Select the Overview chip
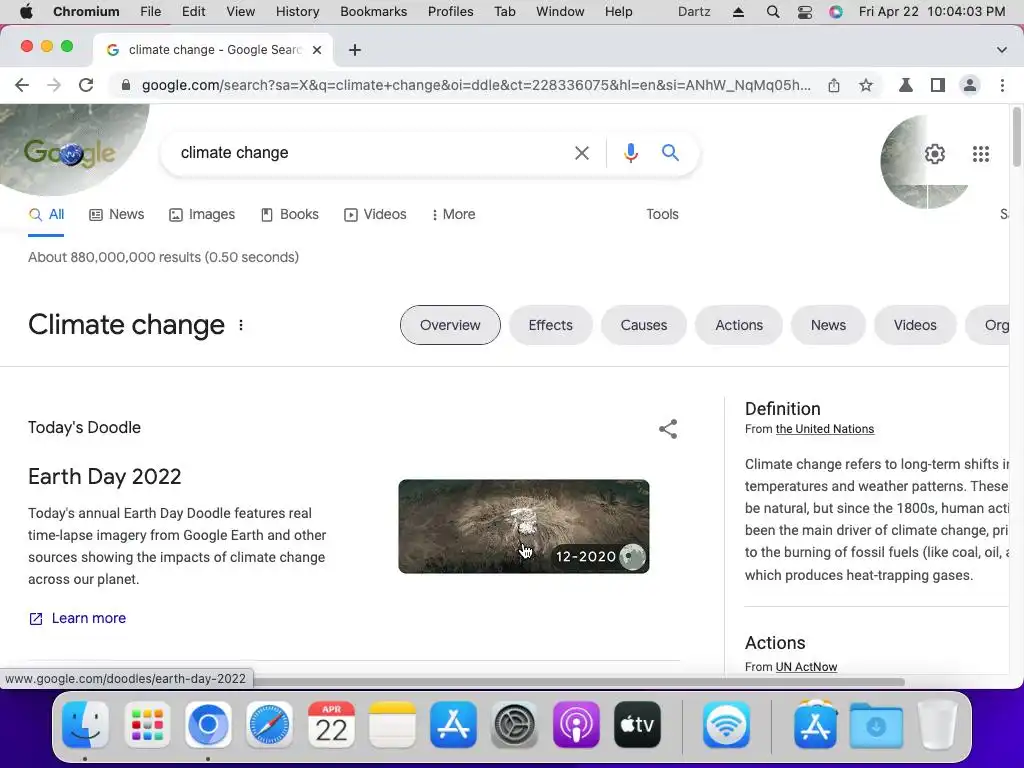1024x768 pixels. [450, 325]
